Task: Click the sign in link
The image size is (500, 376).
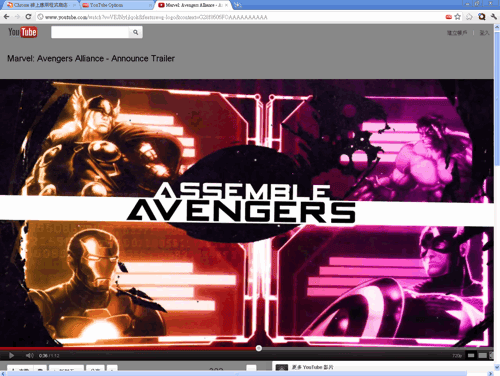Action: pos(484,33)
